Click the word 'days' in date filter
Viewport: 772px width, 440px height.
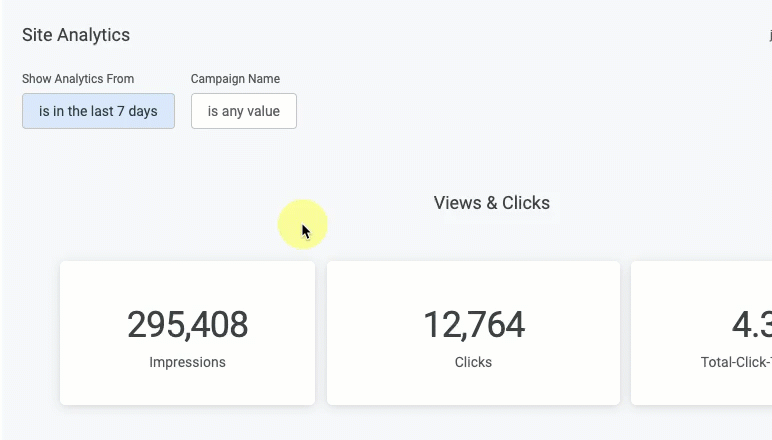pyautogui.click(x=143, y=112)
